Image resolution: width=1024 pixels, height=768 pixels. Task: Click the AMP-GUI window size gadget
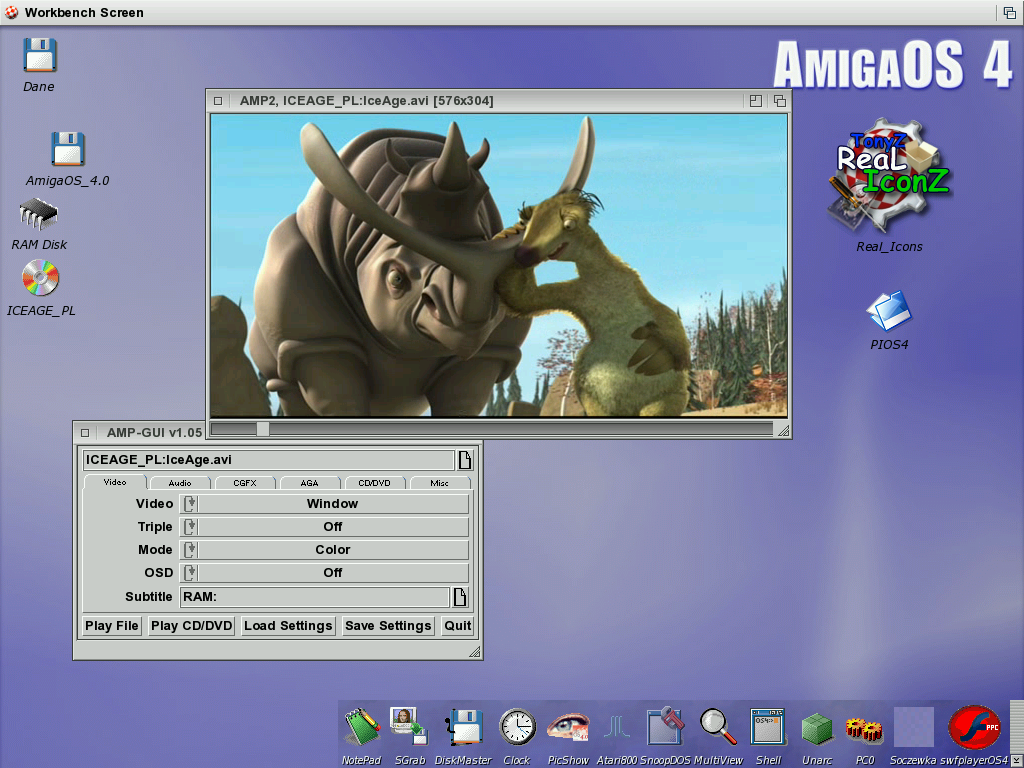[x=475, y=651]
